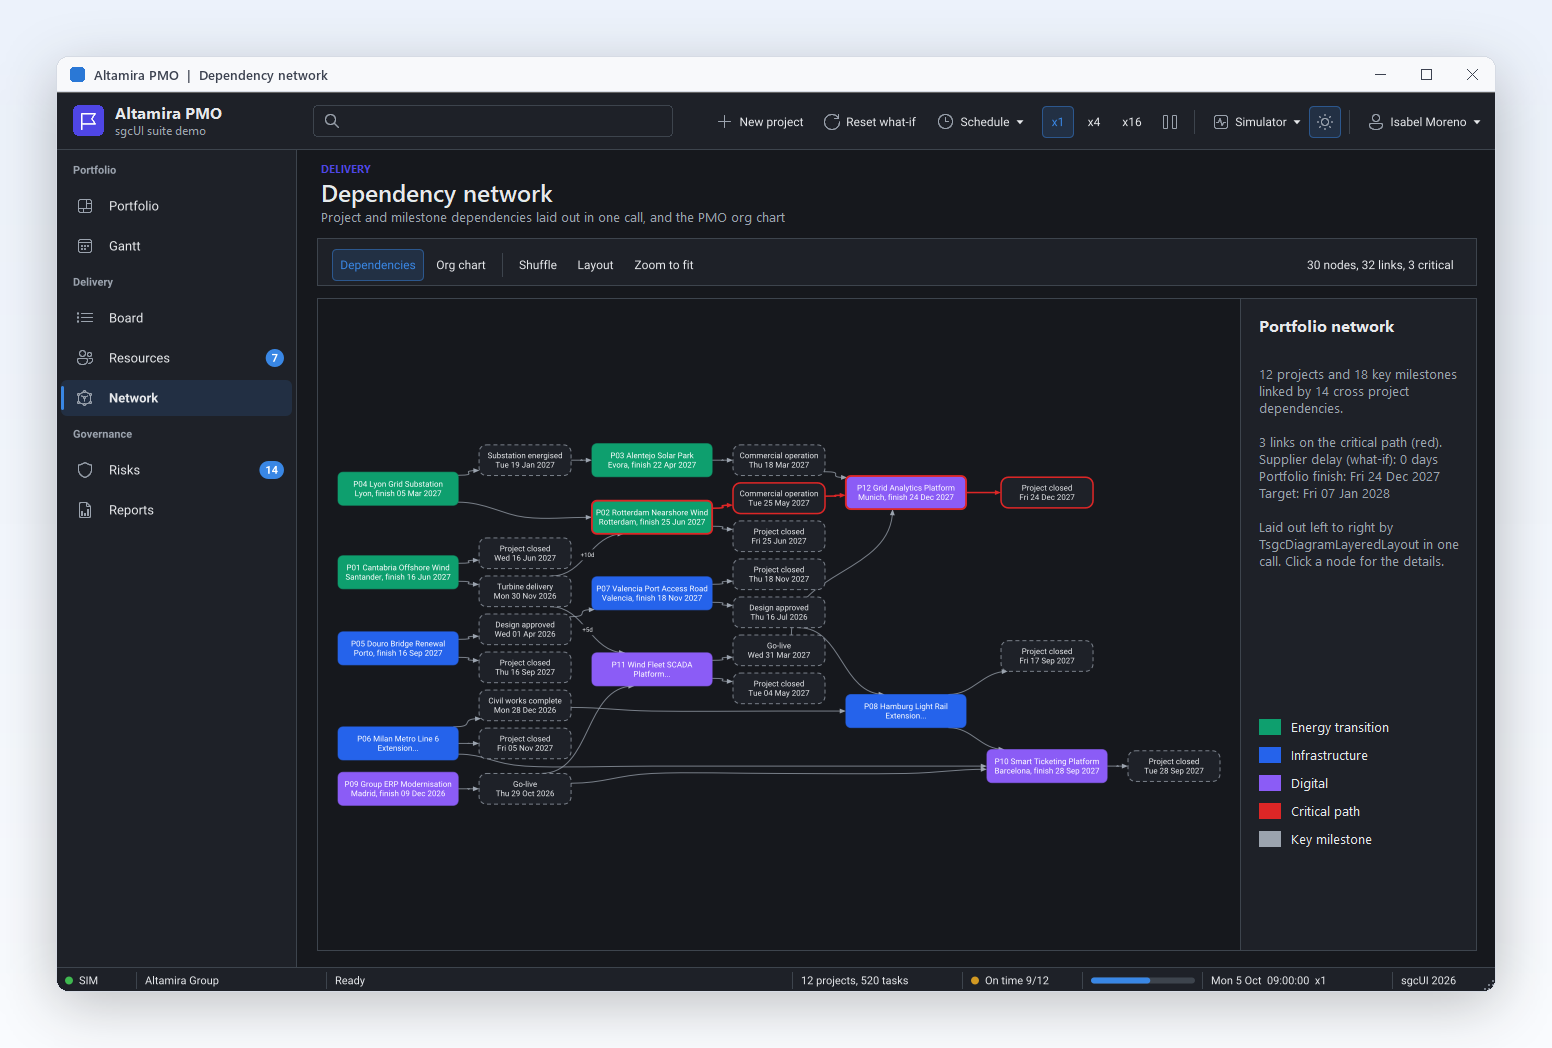Open the Resources page
Image resolution: width=1552 pixels, height=1048 pixels.
177,358
